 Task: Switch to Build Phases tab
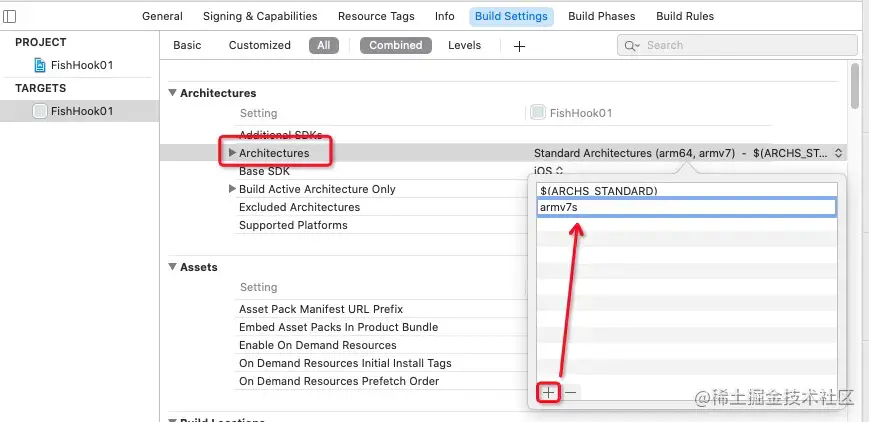pos(601,16)
